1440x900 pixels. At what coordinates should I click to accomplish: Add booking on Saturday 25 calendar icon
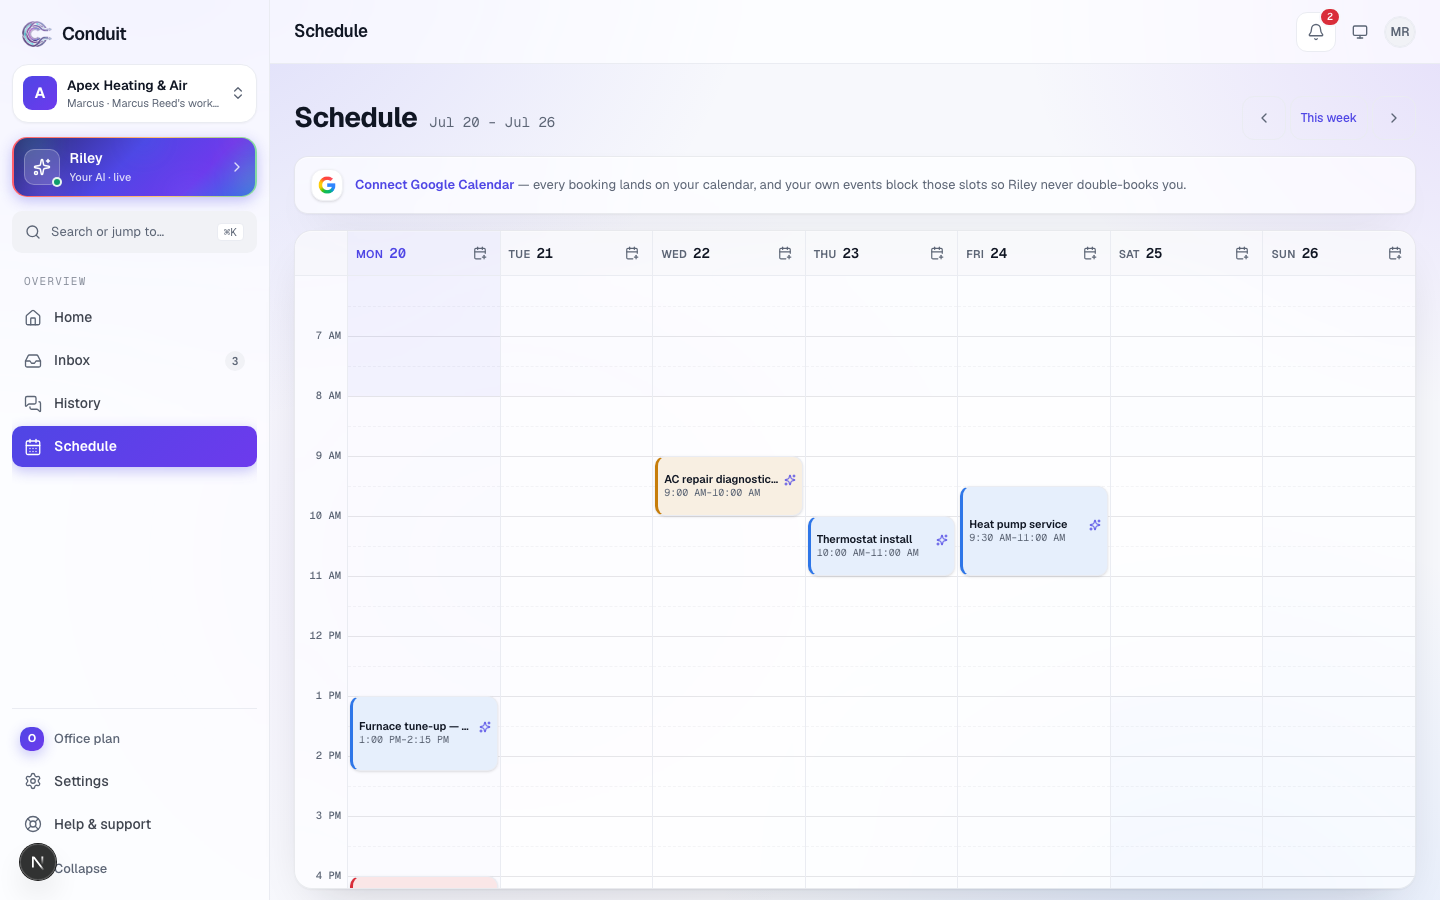pyautogui.click(x=1242, y=254)
